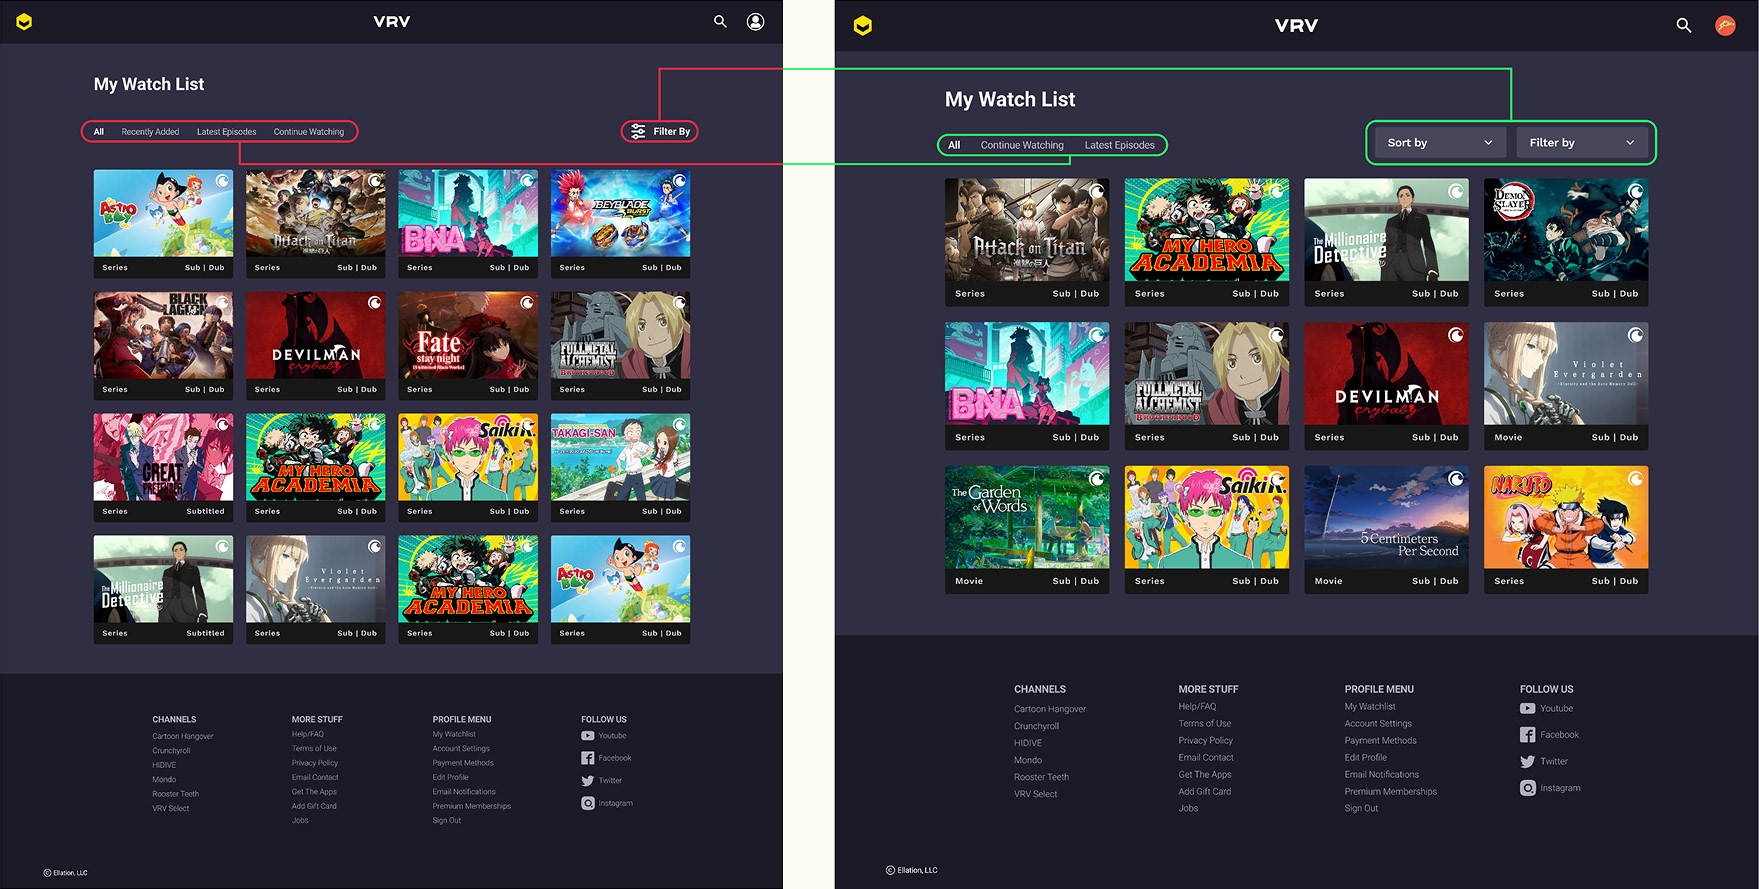The height and width of the screenshot is (889, 1759).
Task: Switch to Latest Episodes tab in right mockup
Action: (1120, 145)
